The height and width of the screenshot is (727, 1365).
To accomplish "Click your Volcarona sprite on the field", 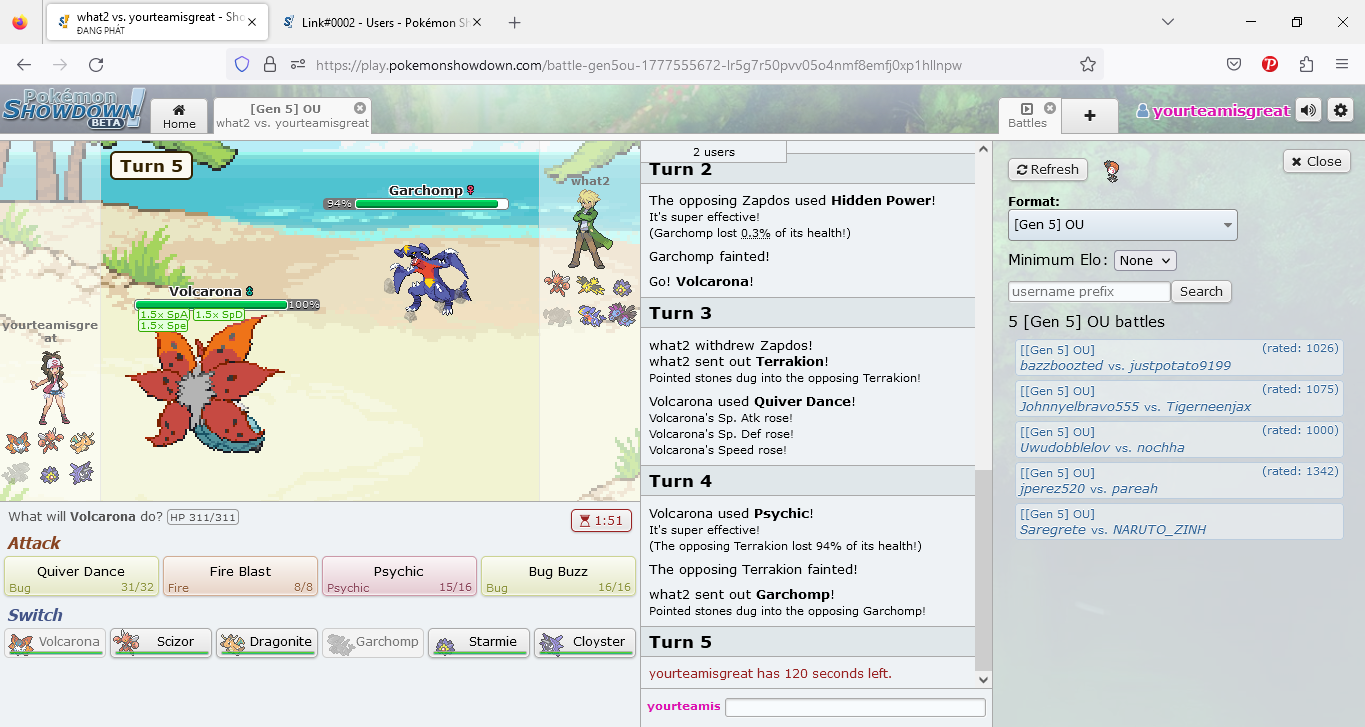I will [x=203, y=386].
